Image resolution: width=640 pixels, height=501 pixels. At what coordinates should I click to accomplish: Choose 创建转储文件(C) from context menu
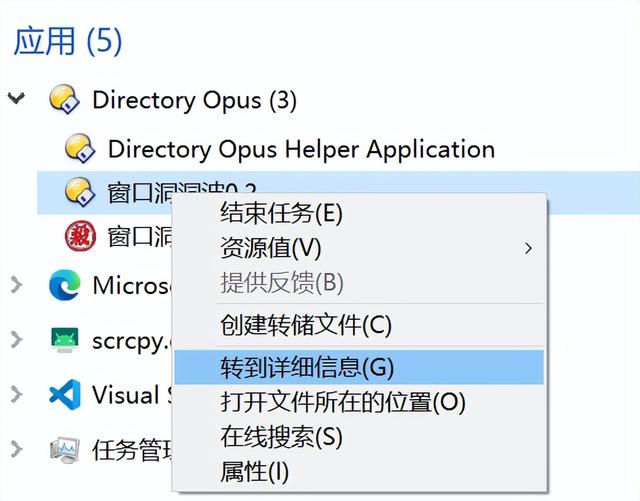(x=359, y=325)
